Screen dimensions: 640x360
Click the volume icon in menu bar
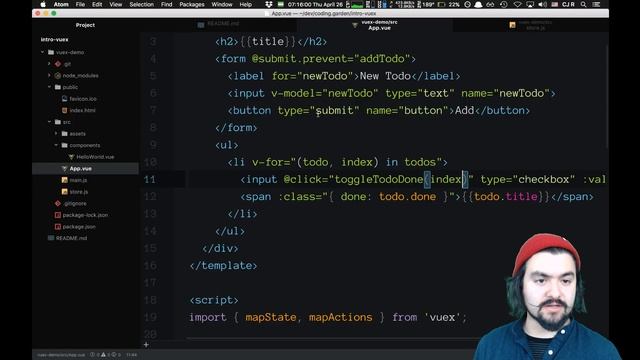pos(542,4)
